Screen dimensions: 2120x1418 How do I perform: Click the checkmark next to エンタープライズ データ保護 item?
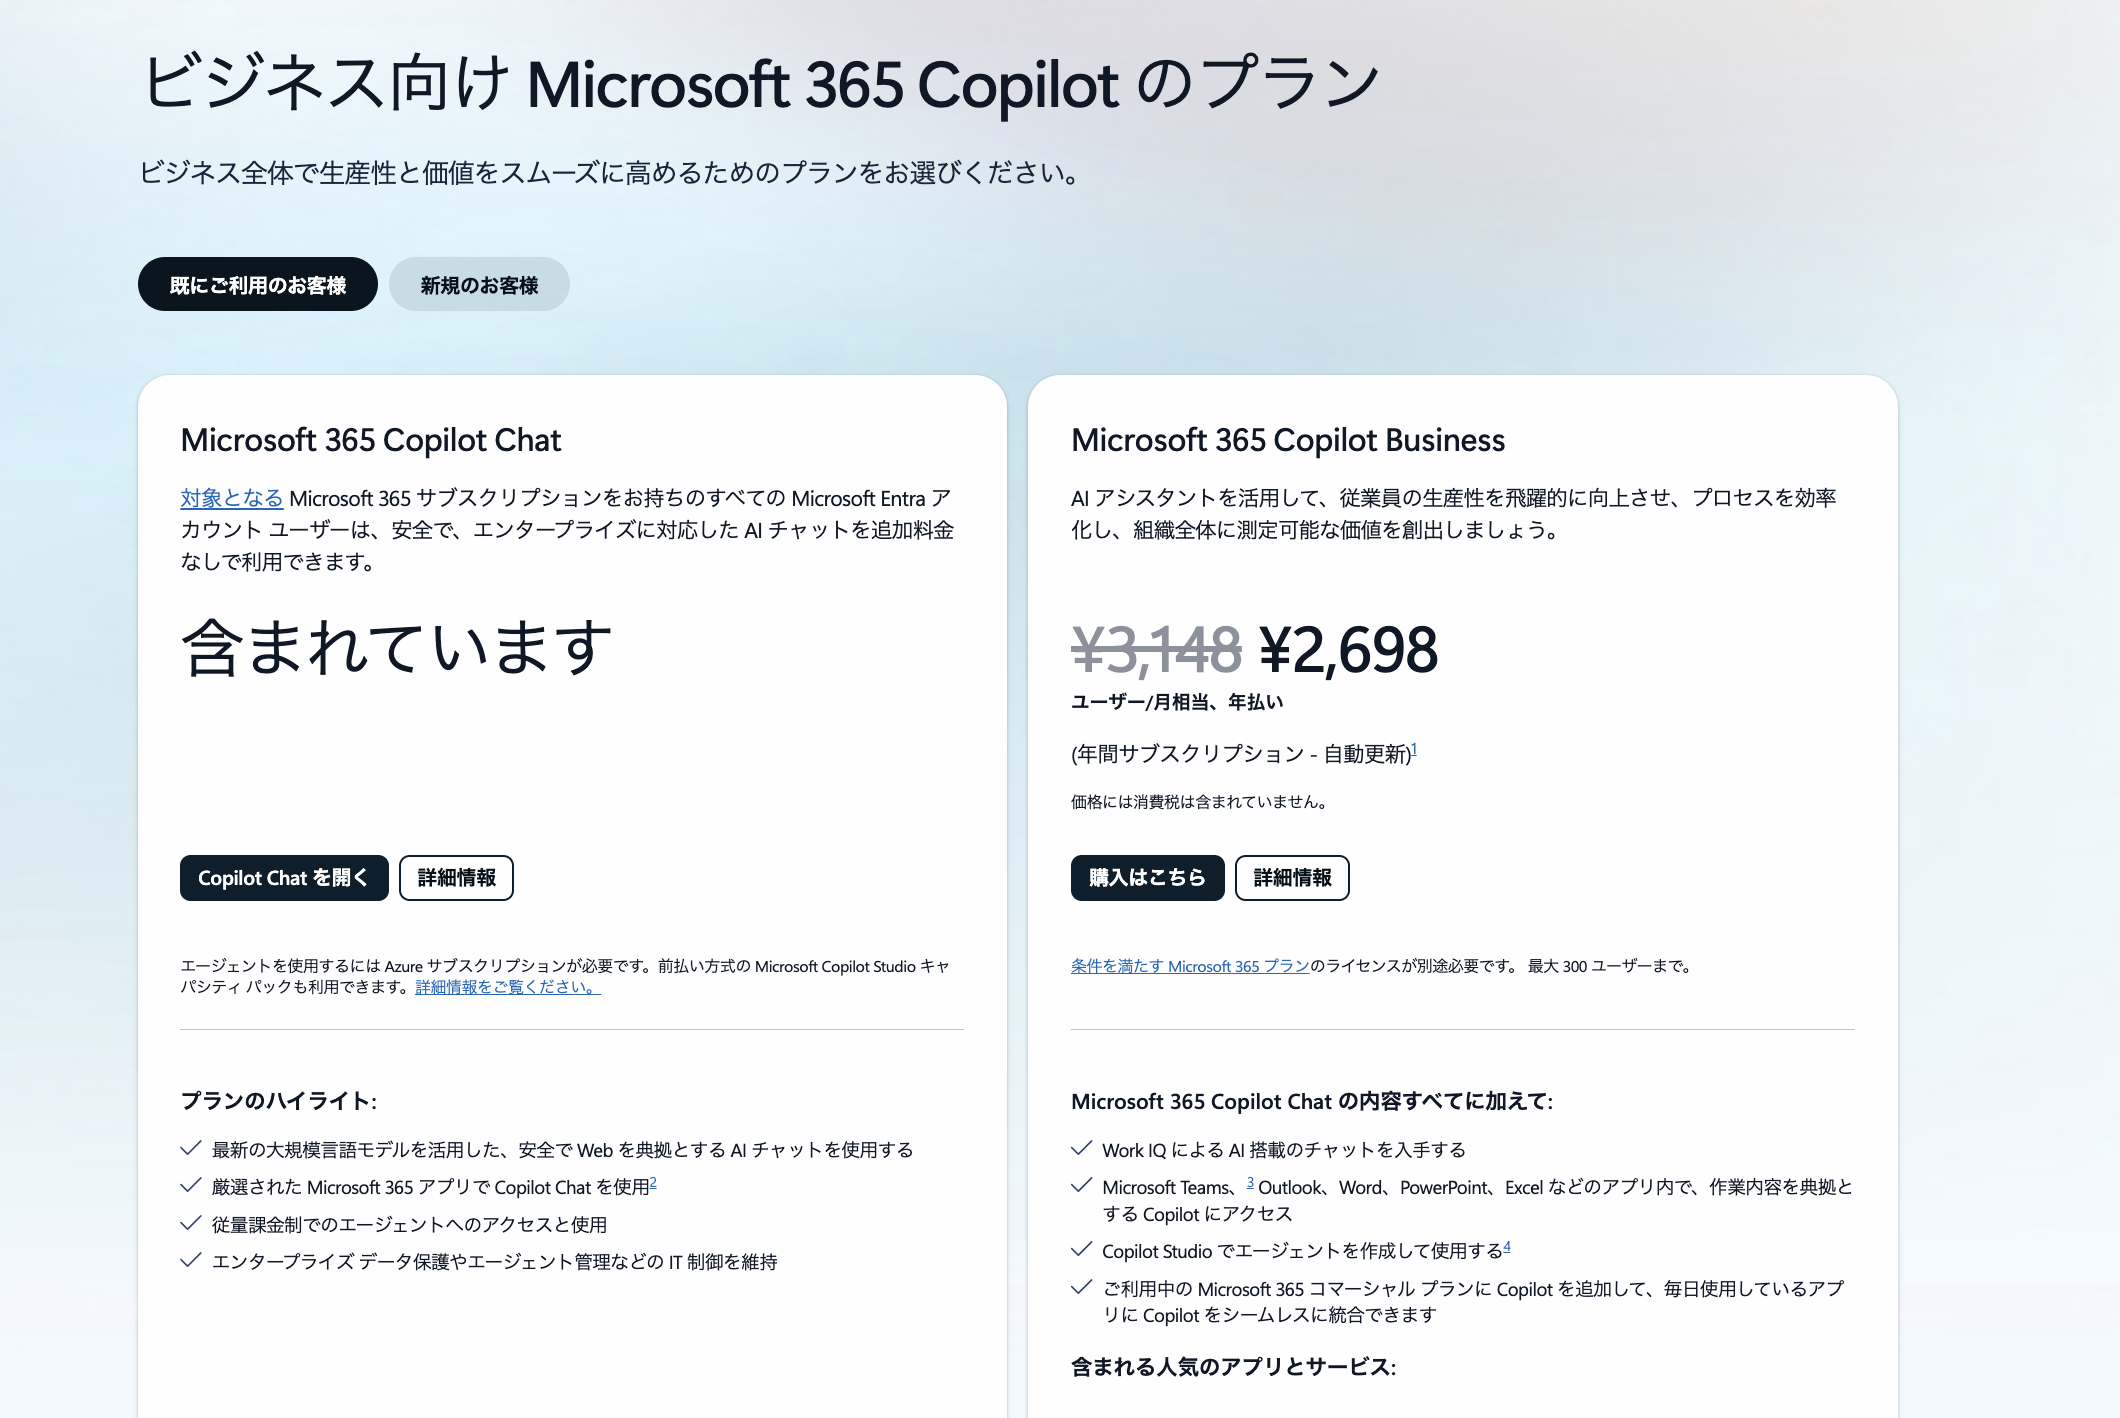click(x=191, y=1261)
